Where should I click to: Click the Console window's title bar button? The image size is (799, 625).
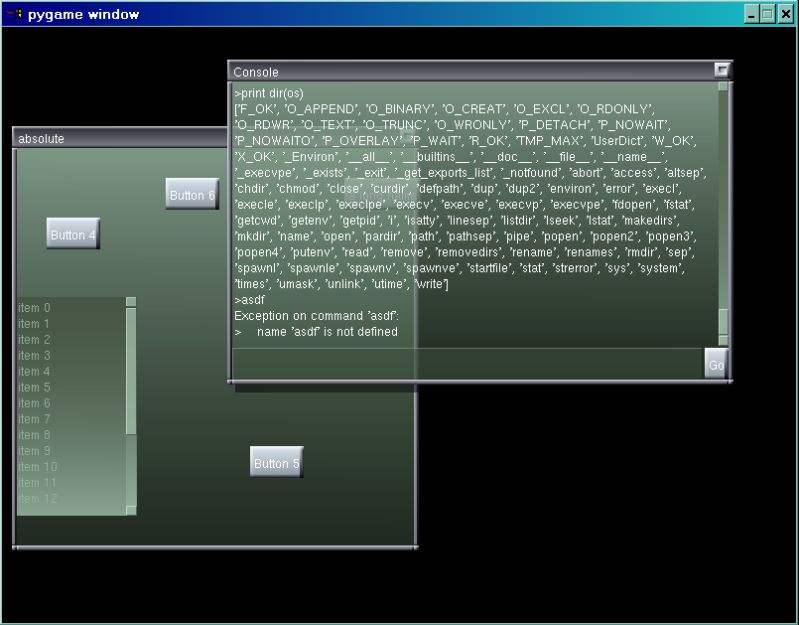point(722,70)
